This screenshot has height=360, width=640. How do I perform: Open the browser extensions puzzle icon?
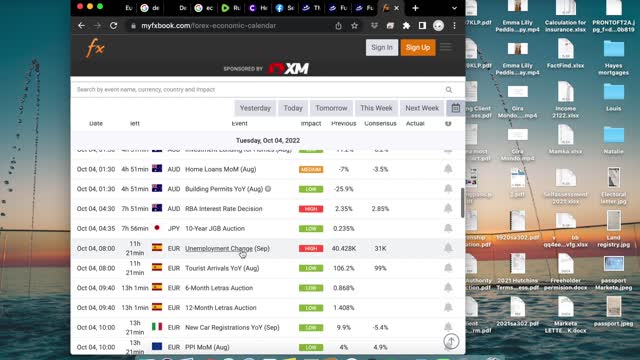point(406,26)
